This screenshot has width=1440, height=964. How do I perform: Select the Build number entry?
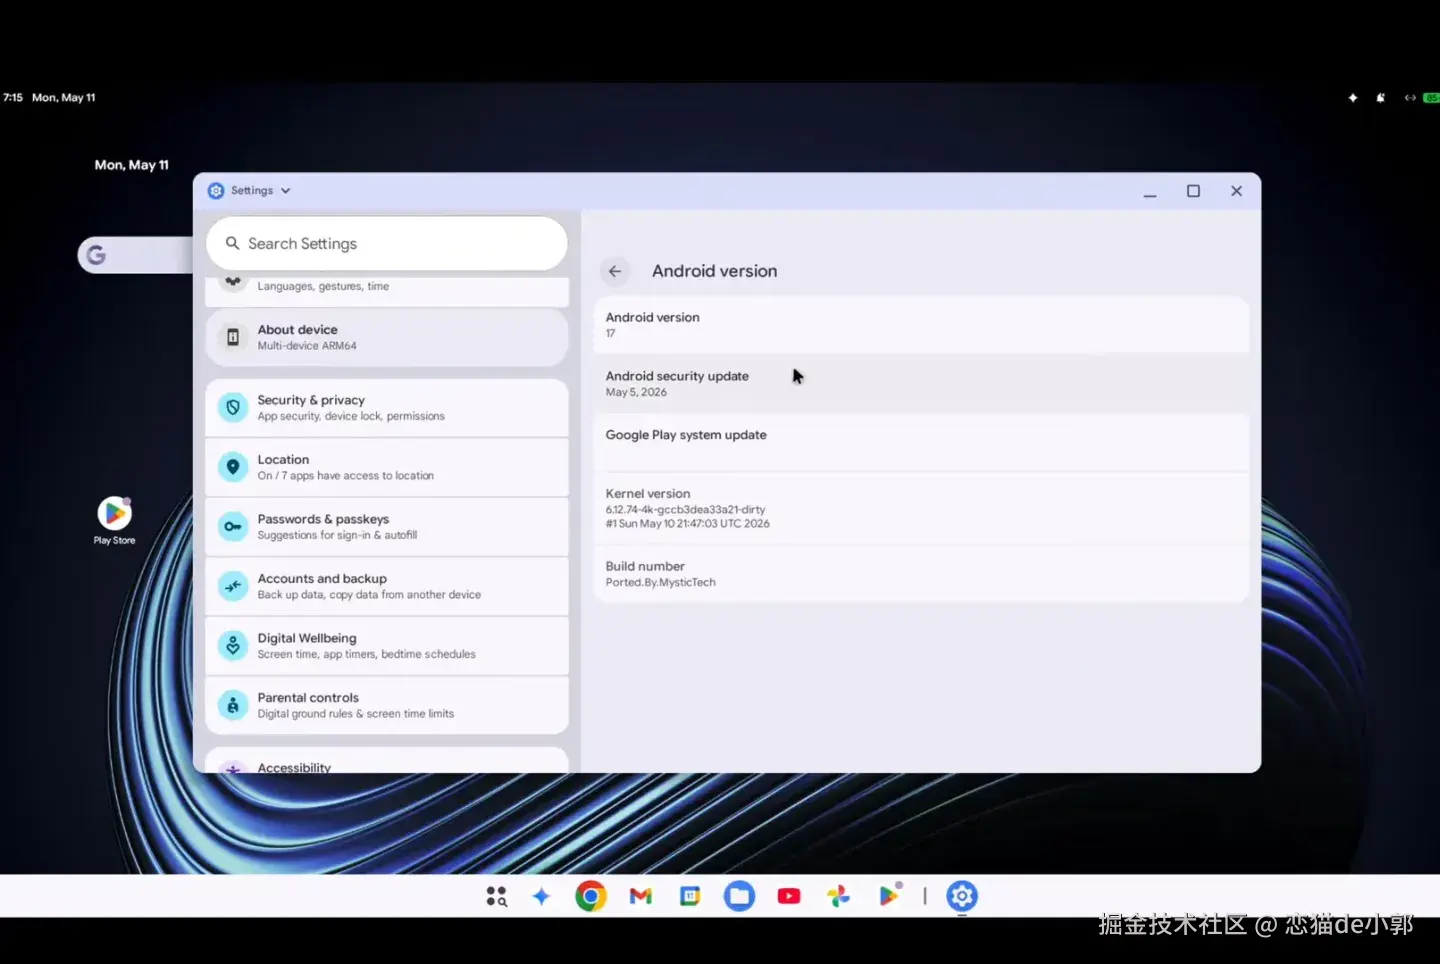921,574
